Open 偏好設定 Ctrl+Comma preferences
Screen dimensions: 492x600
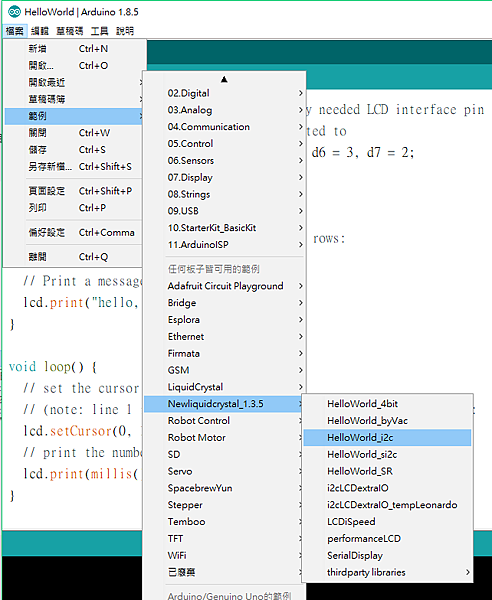point(73,232)
